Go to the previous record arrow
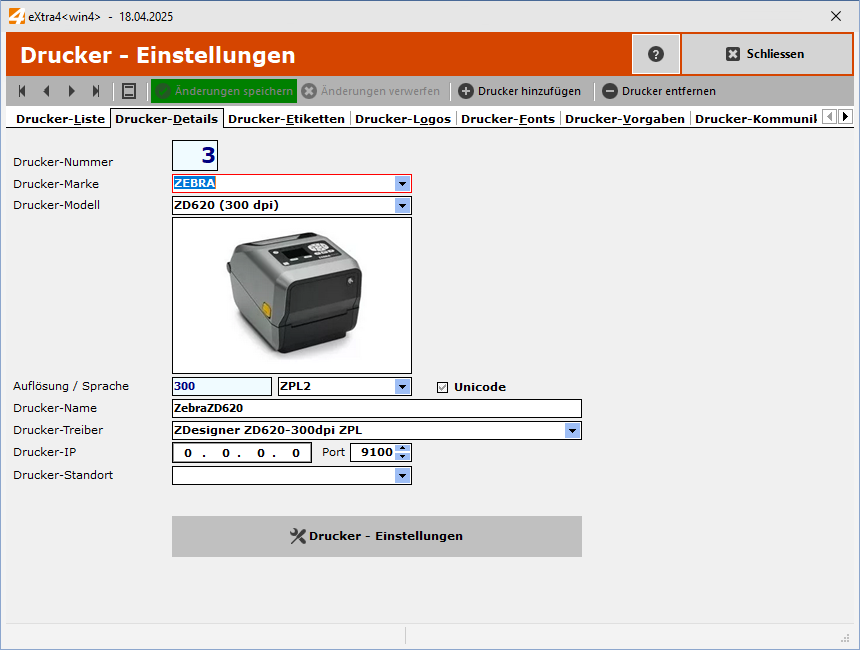This screenshot has width=860, height=650. pos(45,91)
